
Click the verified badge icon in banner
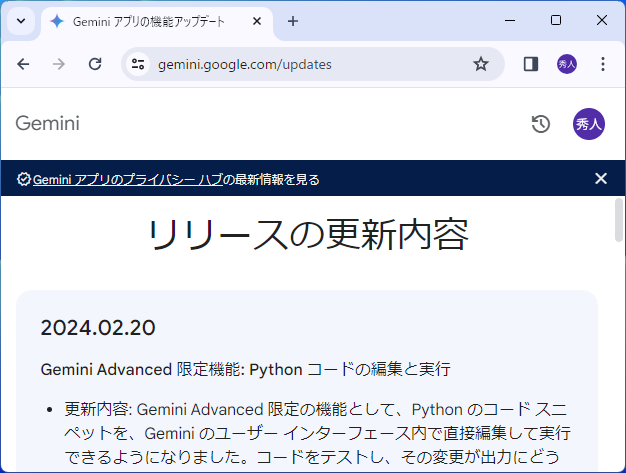click(x=24, y=179)
